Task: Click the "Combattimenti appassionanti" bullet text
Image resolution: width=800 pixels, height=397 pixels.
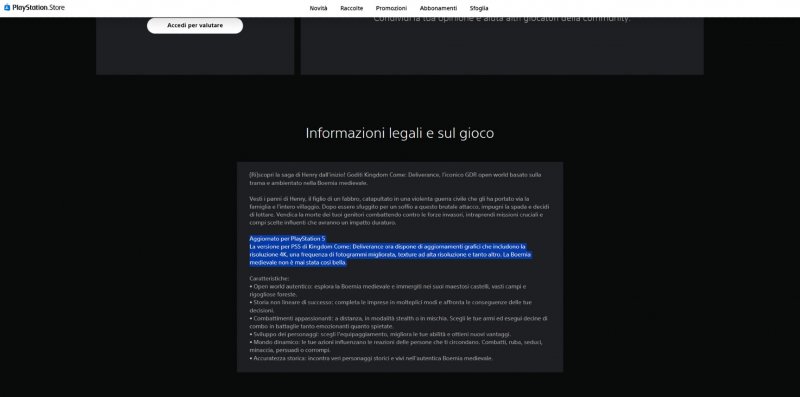Action: [398, 322]
